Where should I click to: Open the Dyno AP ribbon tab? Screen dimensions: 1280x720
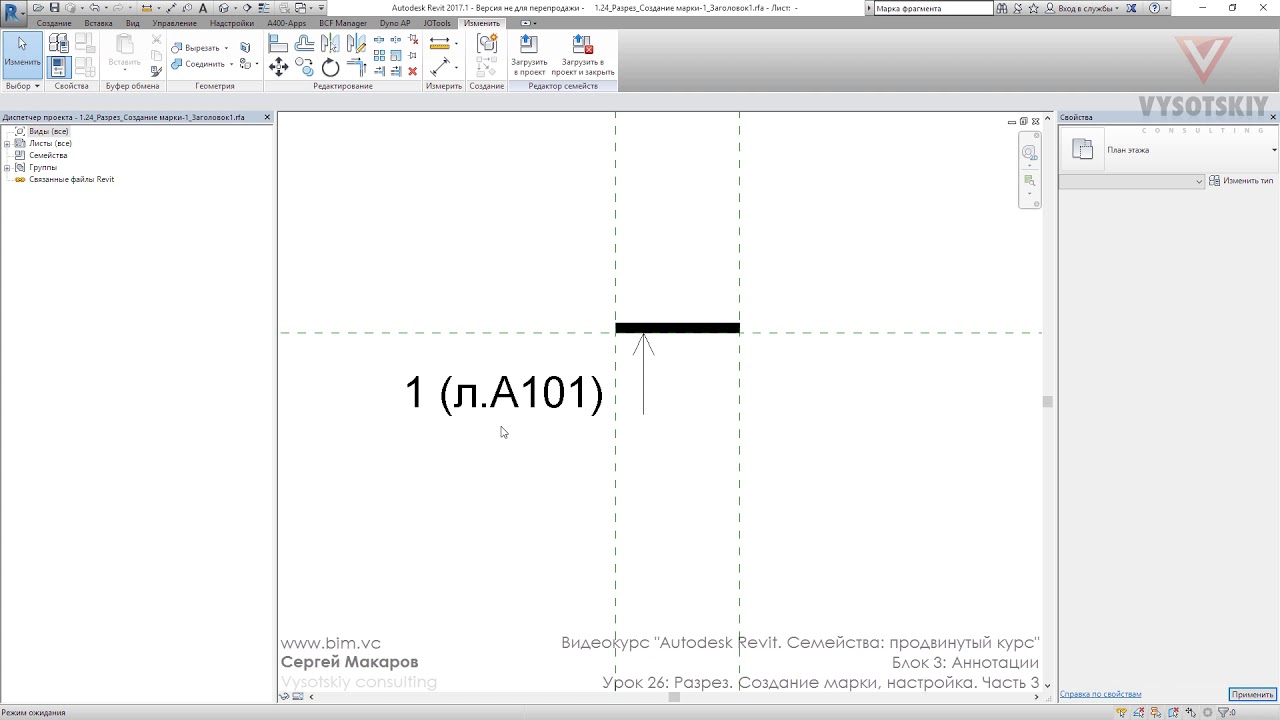395,23
